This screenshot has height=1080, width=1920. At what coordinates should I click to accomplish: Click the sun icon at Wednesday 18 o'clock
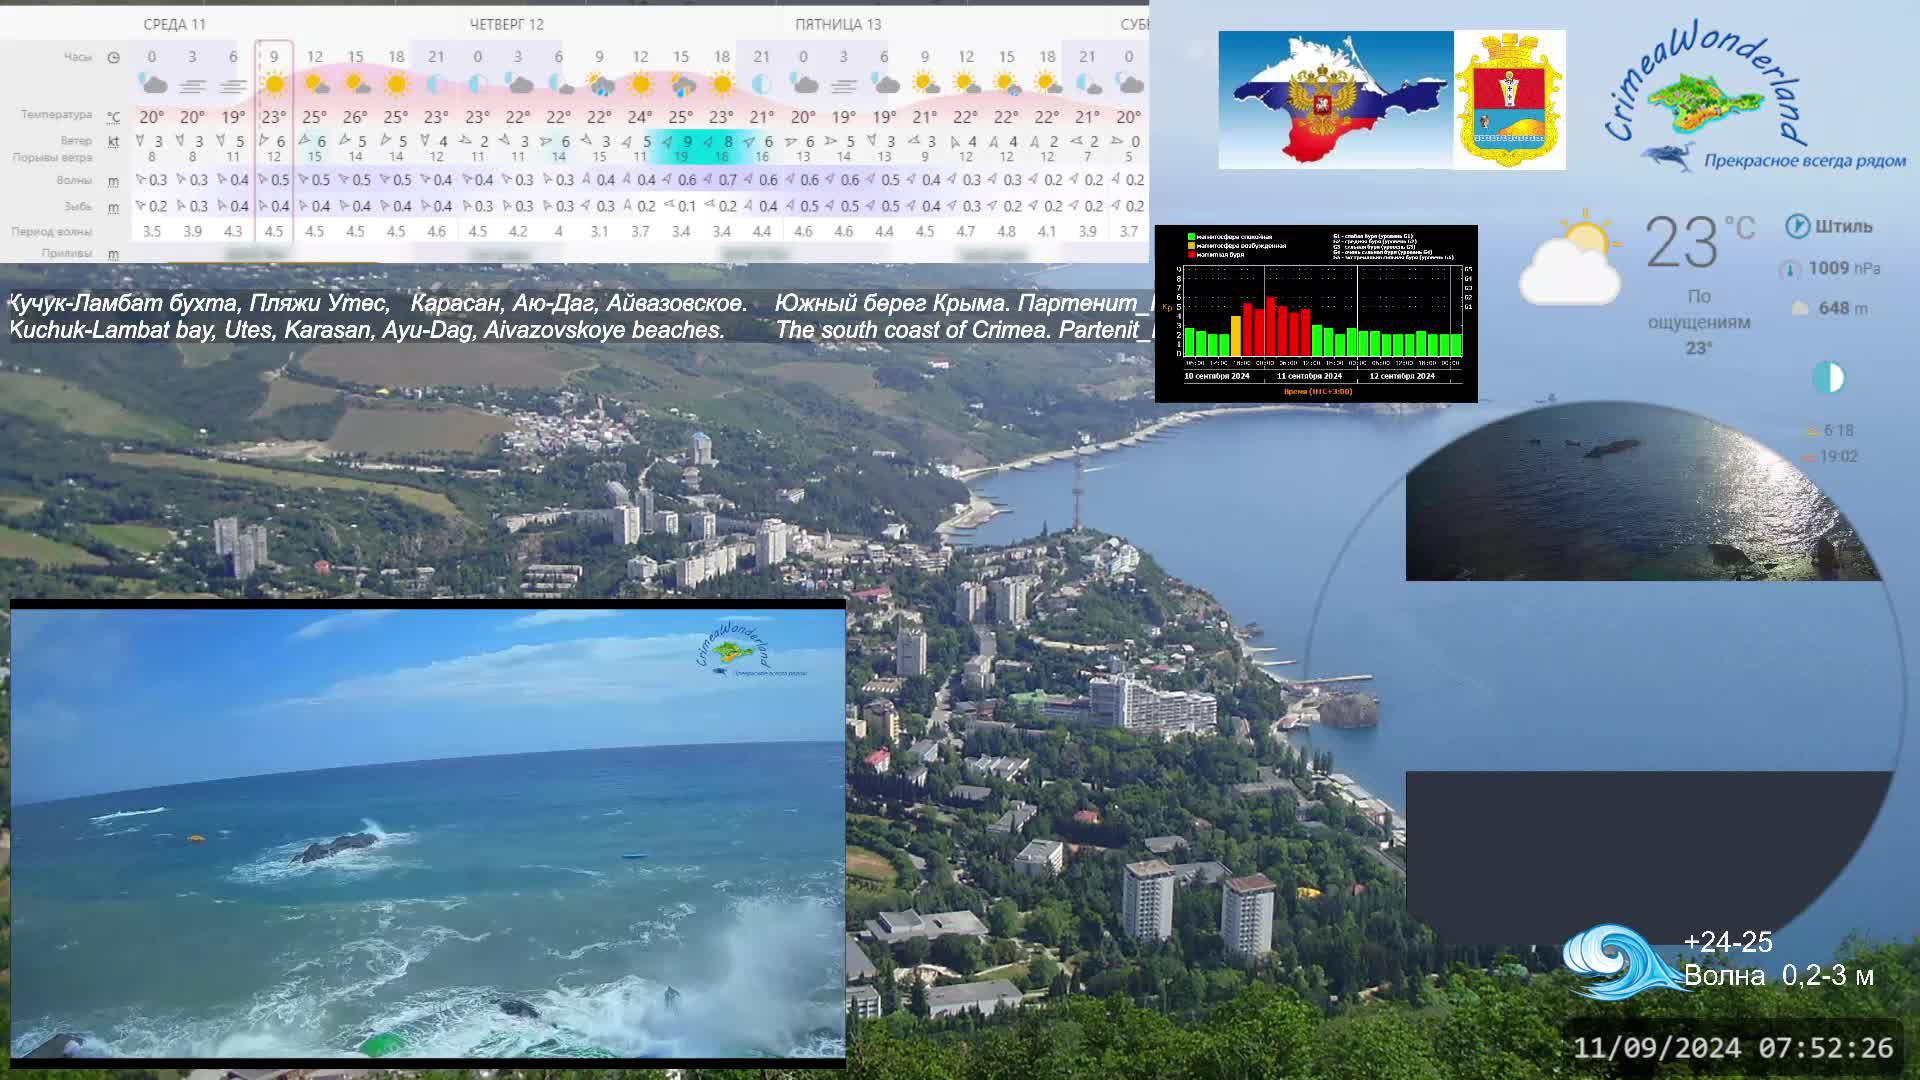[396, 84]
